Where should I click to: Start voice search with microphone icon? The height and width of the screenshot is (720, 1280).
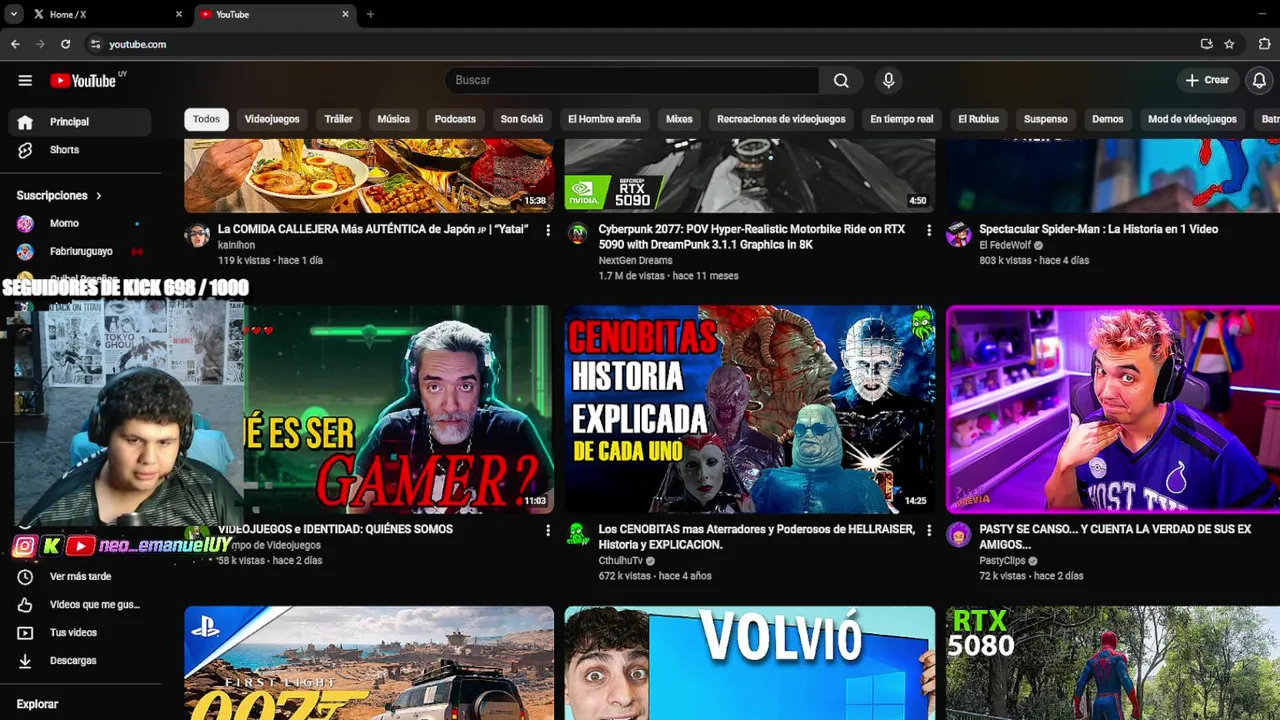point(888,81)
